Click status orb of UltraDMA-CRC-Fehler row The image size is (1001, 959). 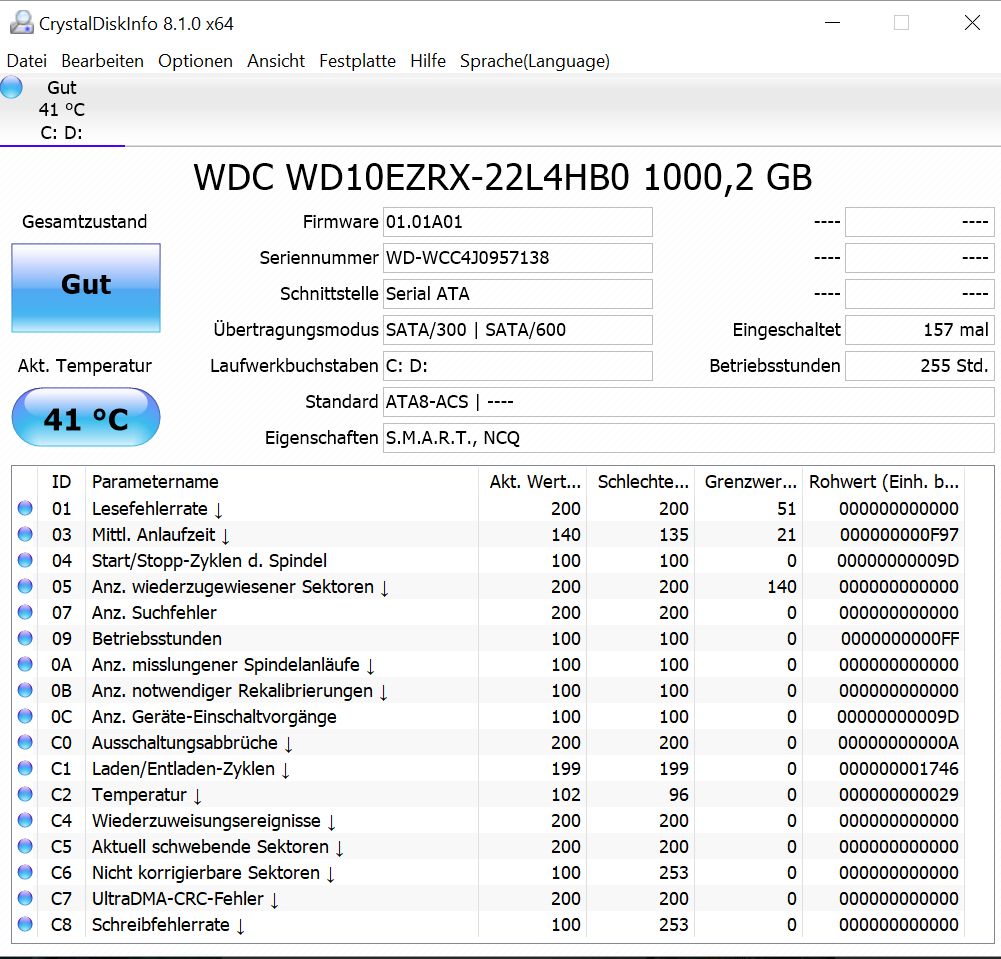pos(25,898)
